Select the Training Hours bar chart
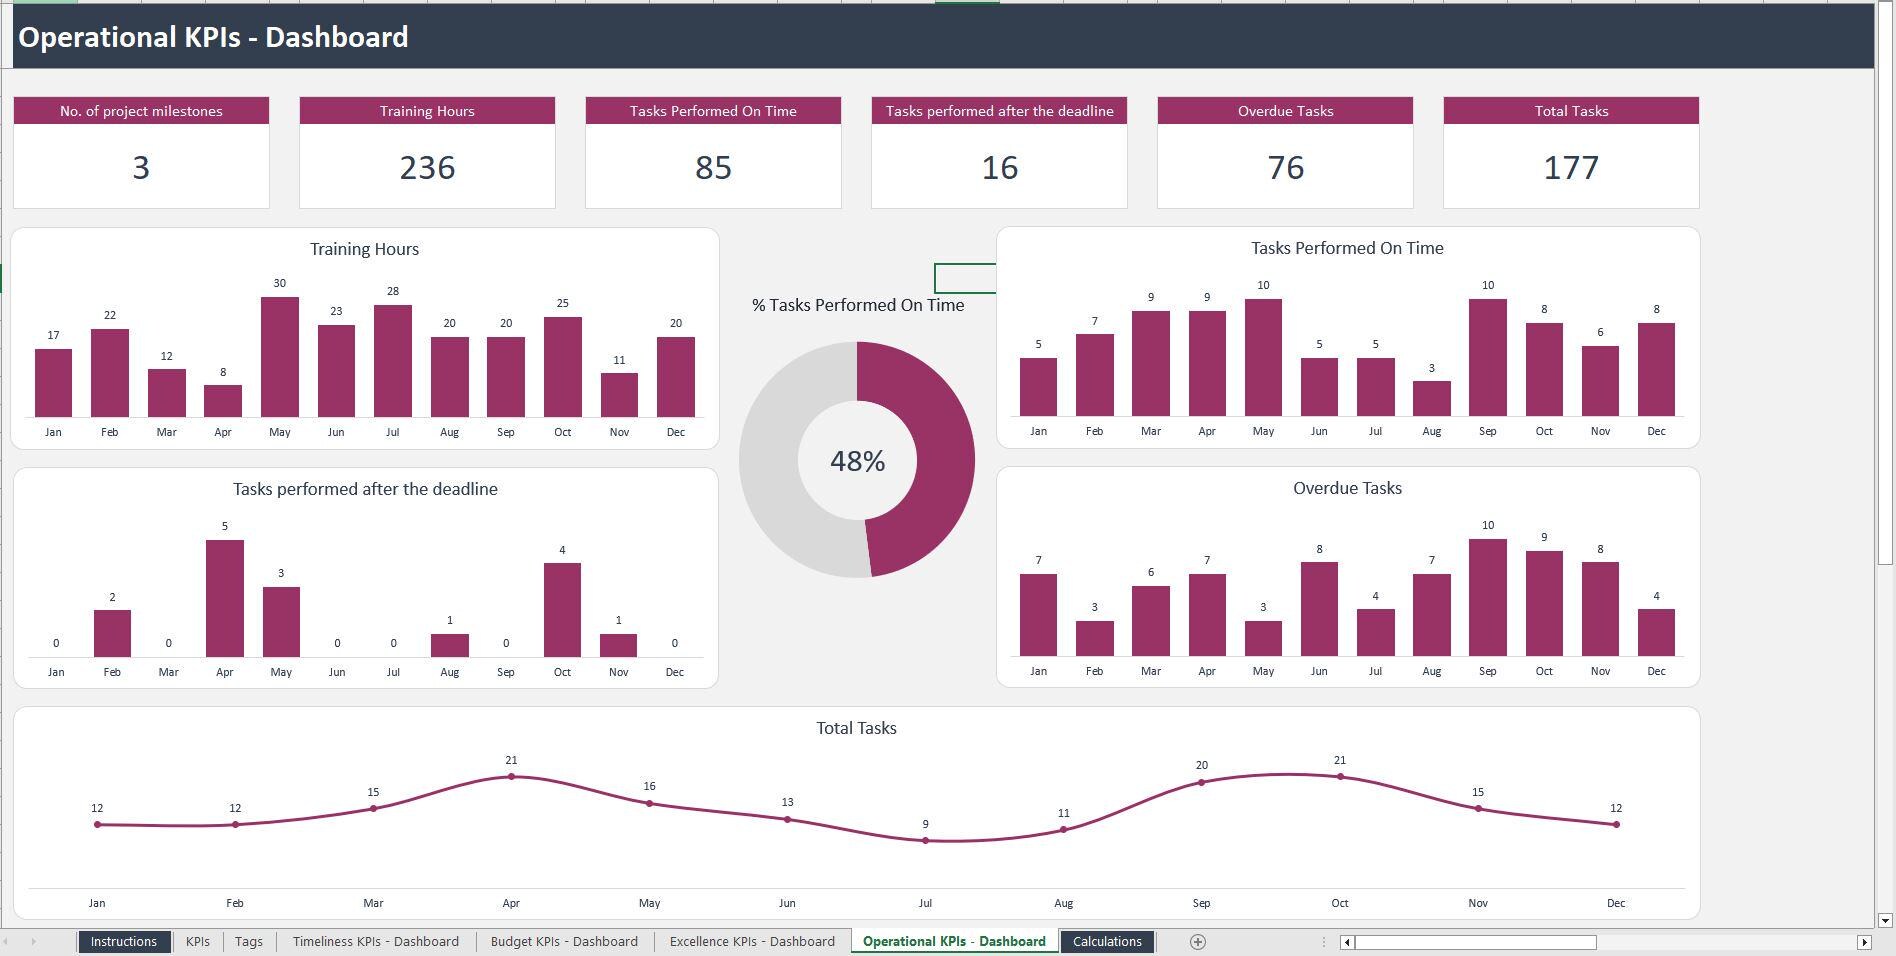1896x956 pixels. pyautogui.click(x=364, y=340)
